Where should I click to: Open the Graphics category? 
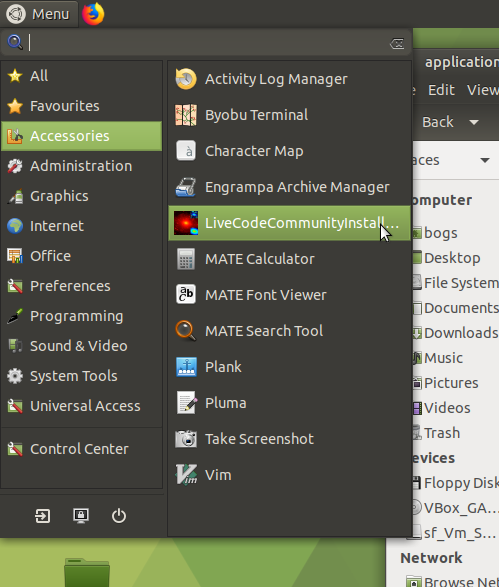point(82,196)
